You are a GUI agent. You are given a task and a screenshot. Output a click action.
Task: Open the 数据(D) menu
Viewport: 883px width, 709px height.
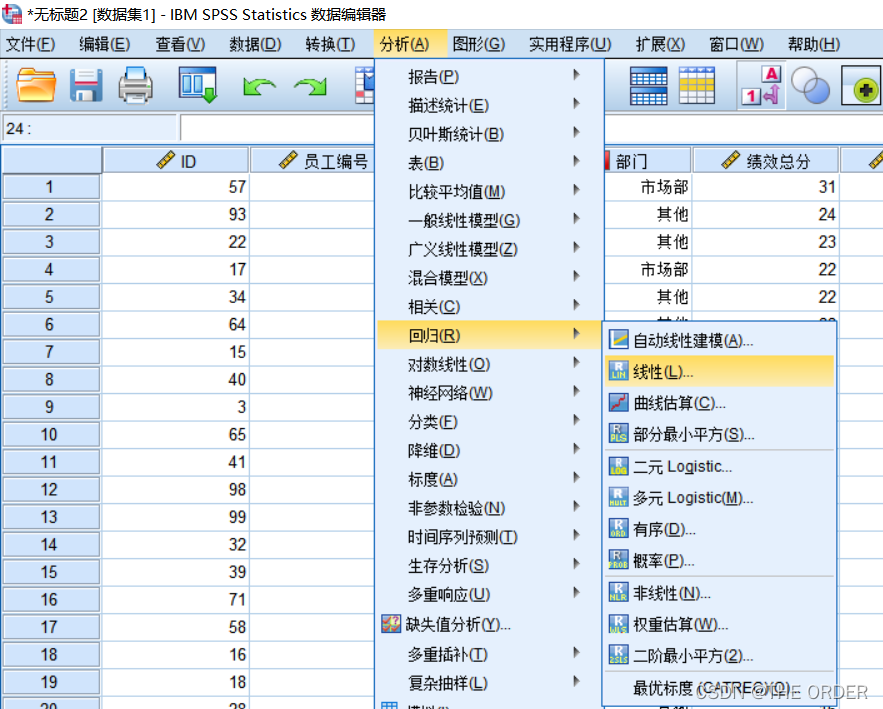tap(255, 44)
